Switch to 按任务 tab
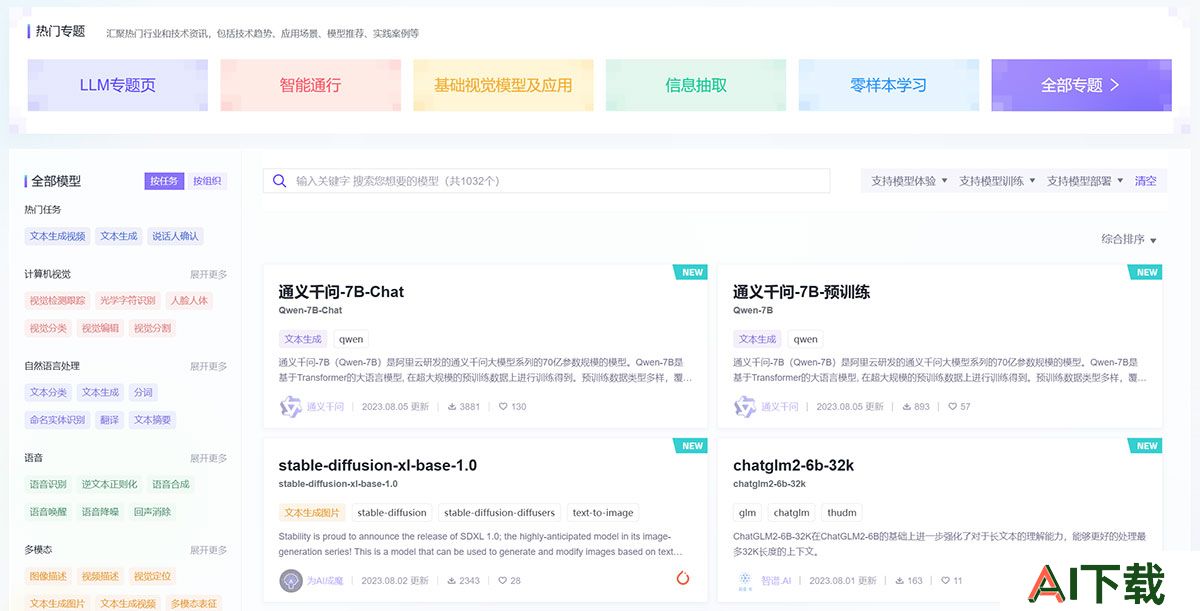1200x611 pixels. point(164,181)
